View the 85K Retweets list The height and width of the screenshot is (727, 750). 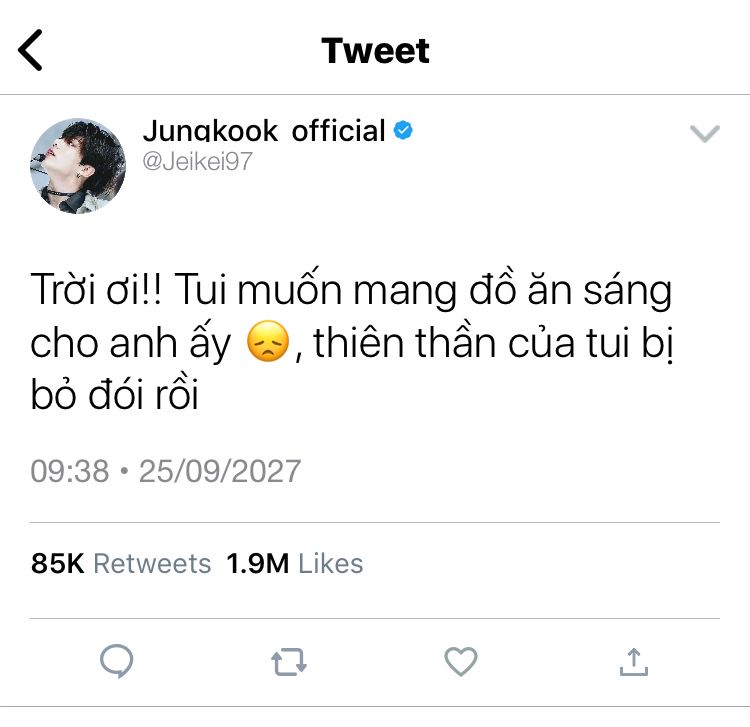[x=121, y=563]
